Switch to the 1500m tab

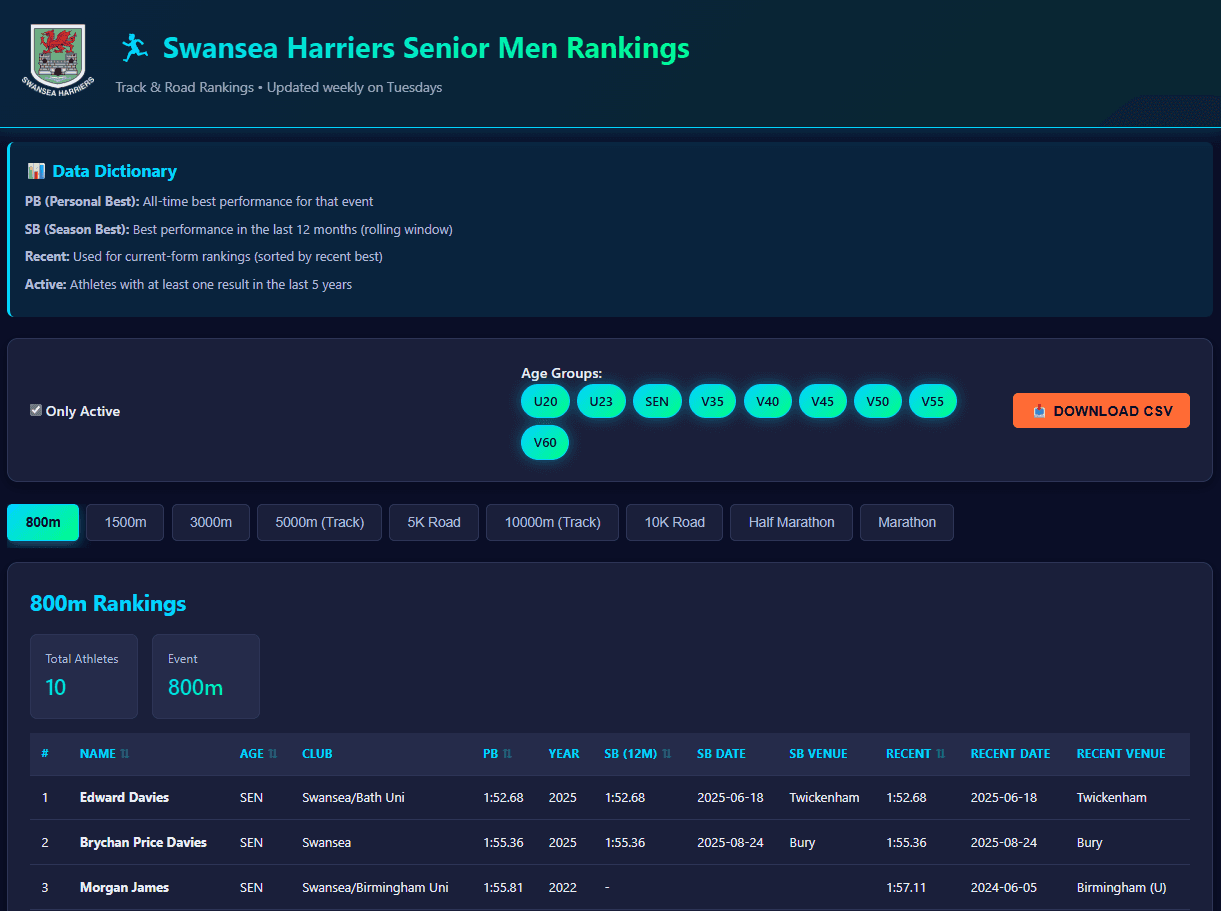pos(125,522)
